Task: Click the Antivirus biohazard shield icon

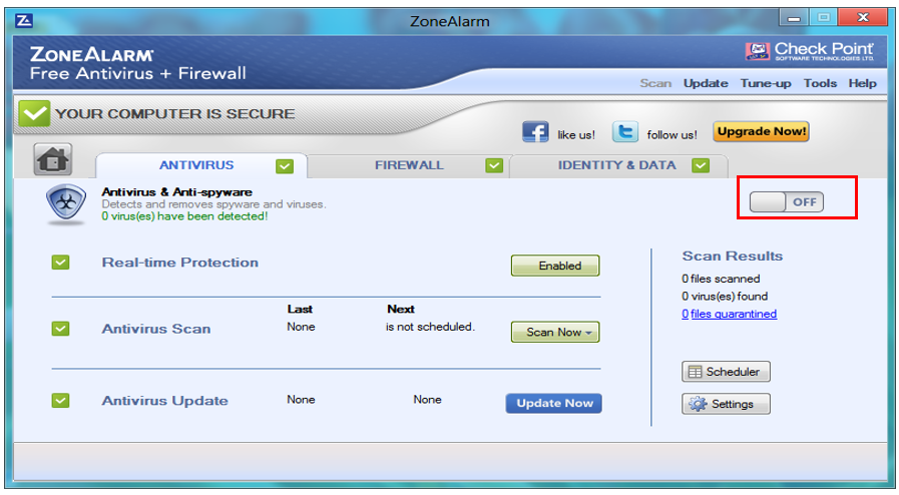Action: [66, 204]
